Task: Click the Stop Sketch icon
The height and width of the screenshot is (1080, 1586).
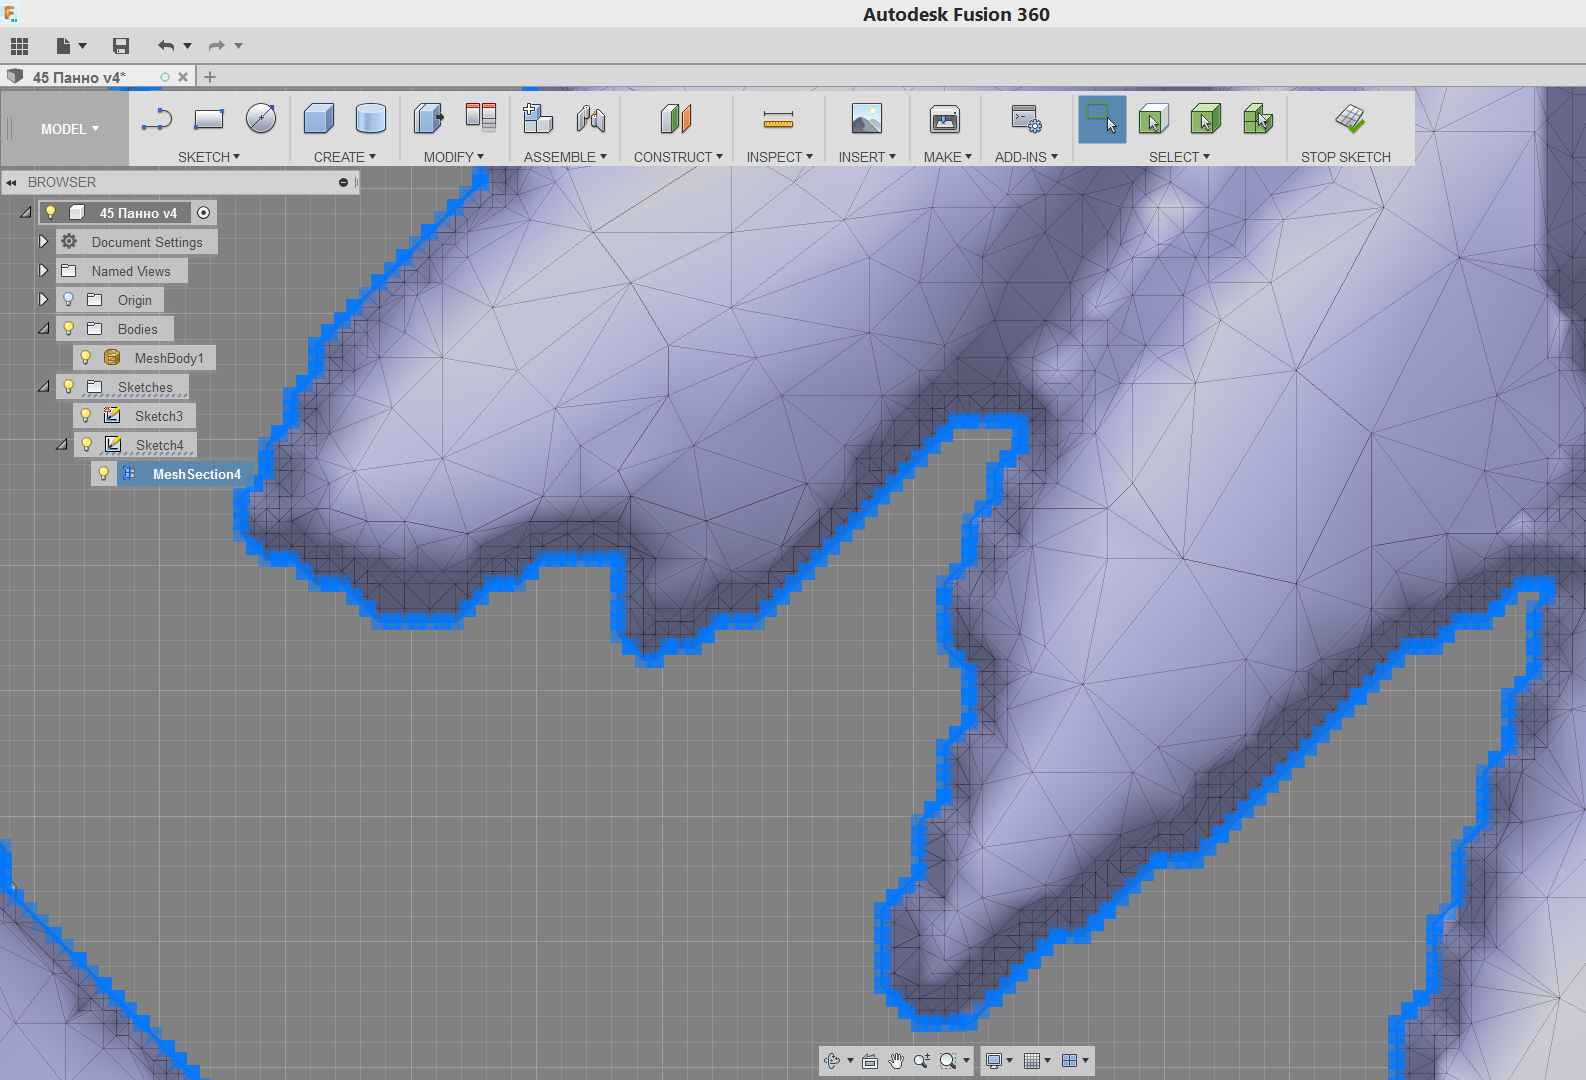Action: pyautogui.click(x=1350, y=119)
